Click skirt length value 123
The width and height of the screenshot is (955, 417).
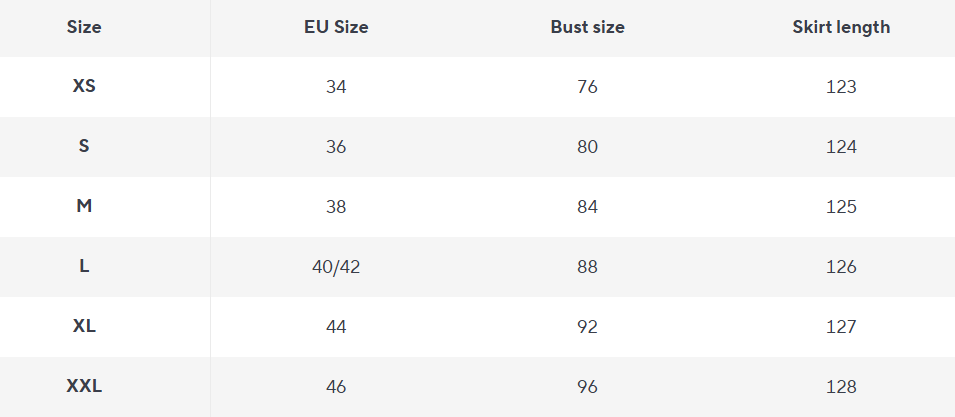coord(841,87)
